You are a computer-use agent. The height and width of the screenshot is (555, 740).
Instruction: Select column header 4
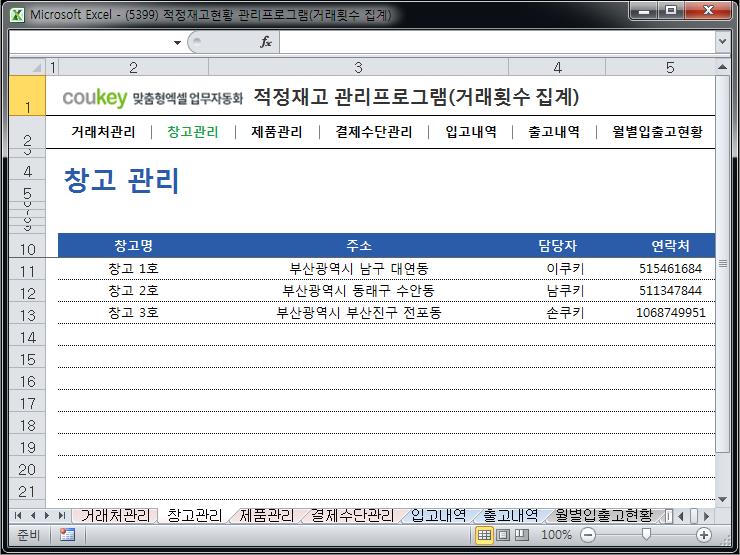557,67
